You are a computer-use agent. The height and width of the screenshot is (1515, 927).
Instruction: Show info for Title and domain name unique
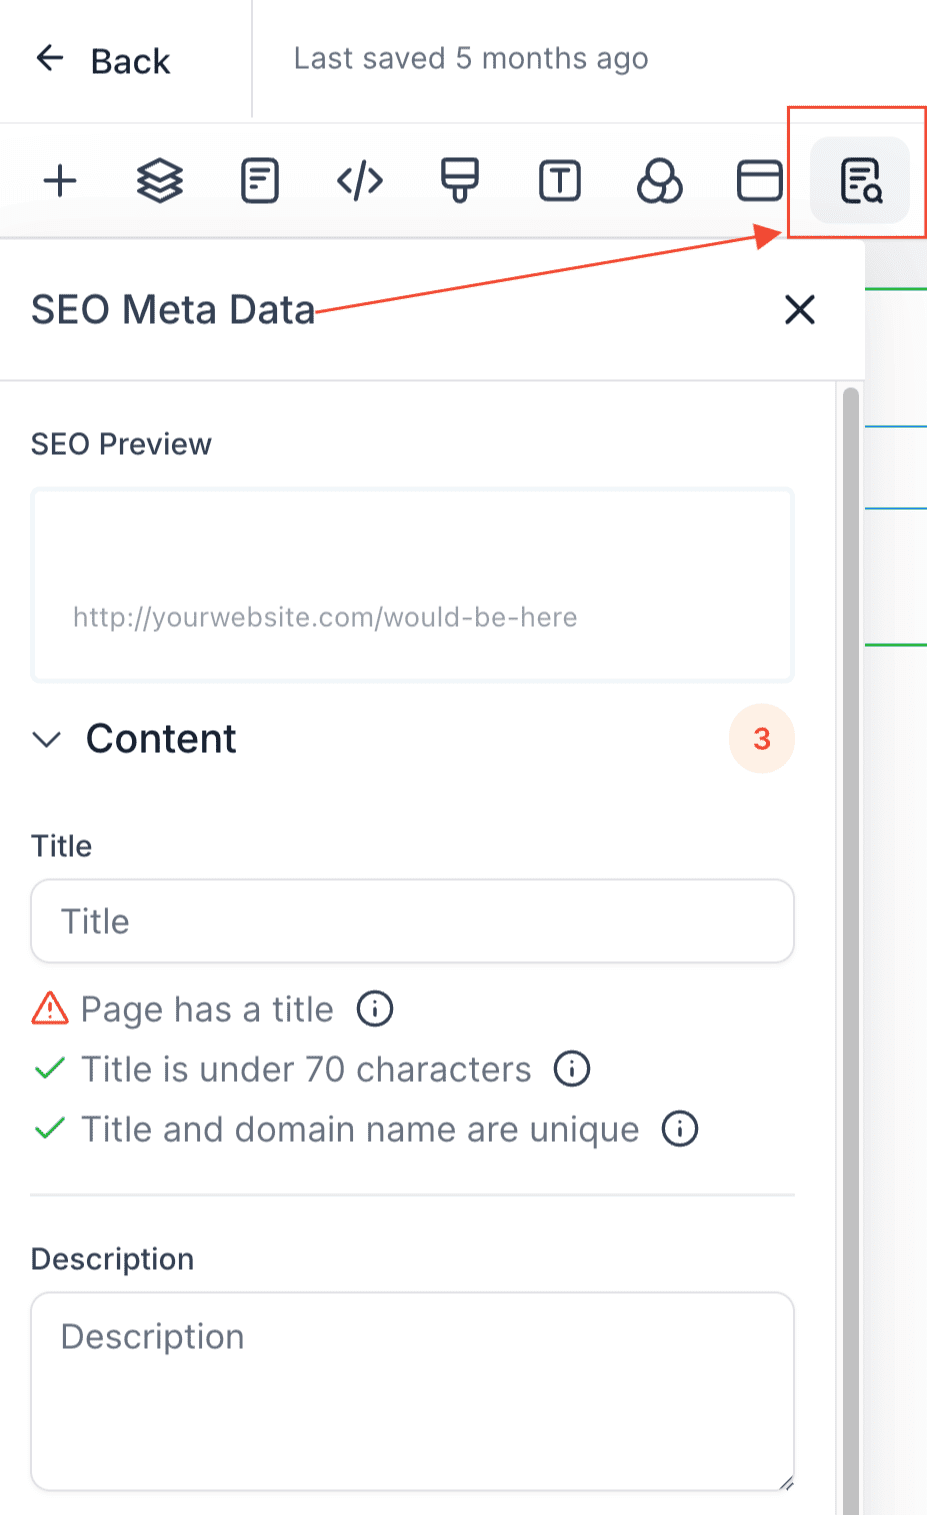680,1128
